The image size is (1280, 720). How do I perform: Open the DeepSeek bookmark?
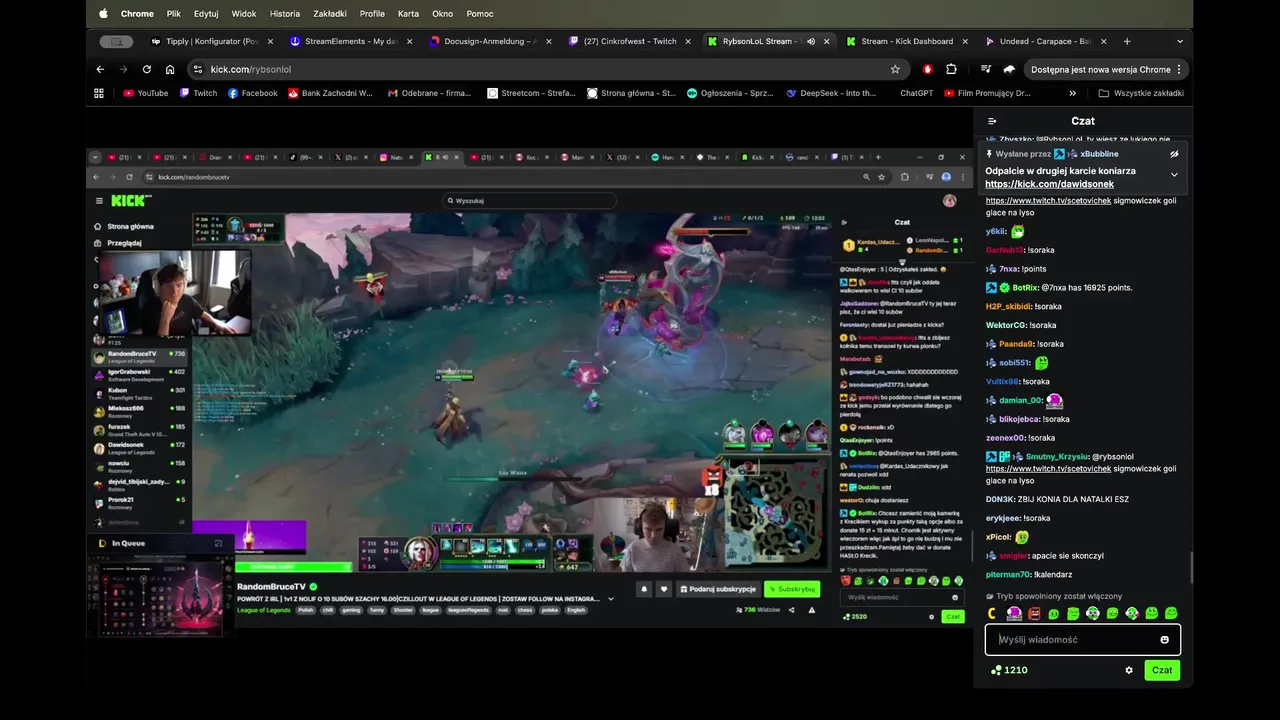(x=830, y=93)
